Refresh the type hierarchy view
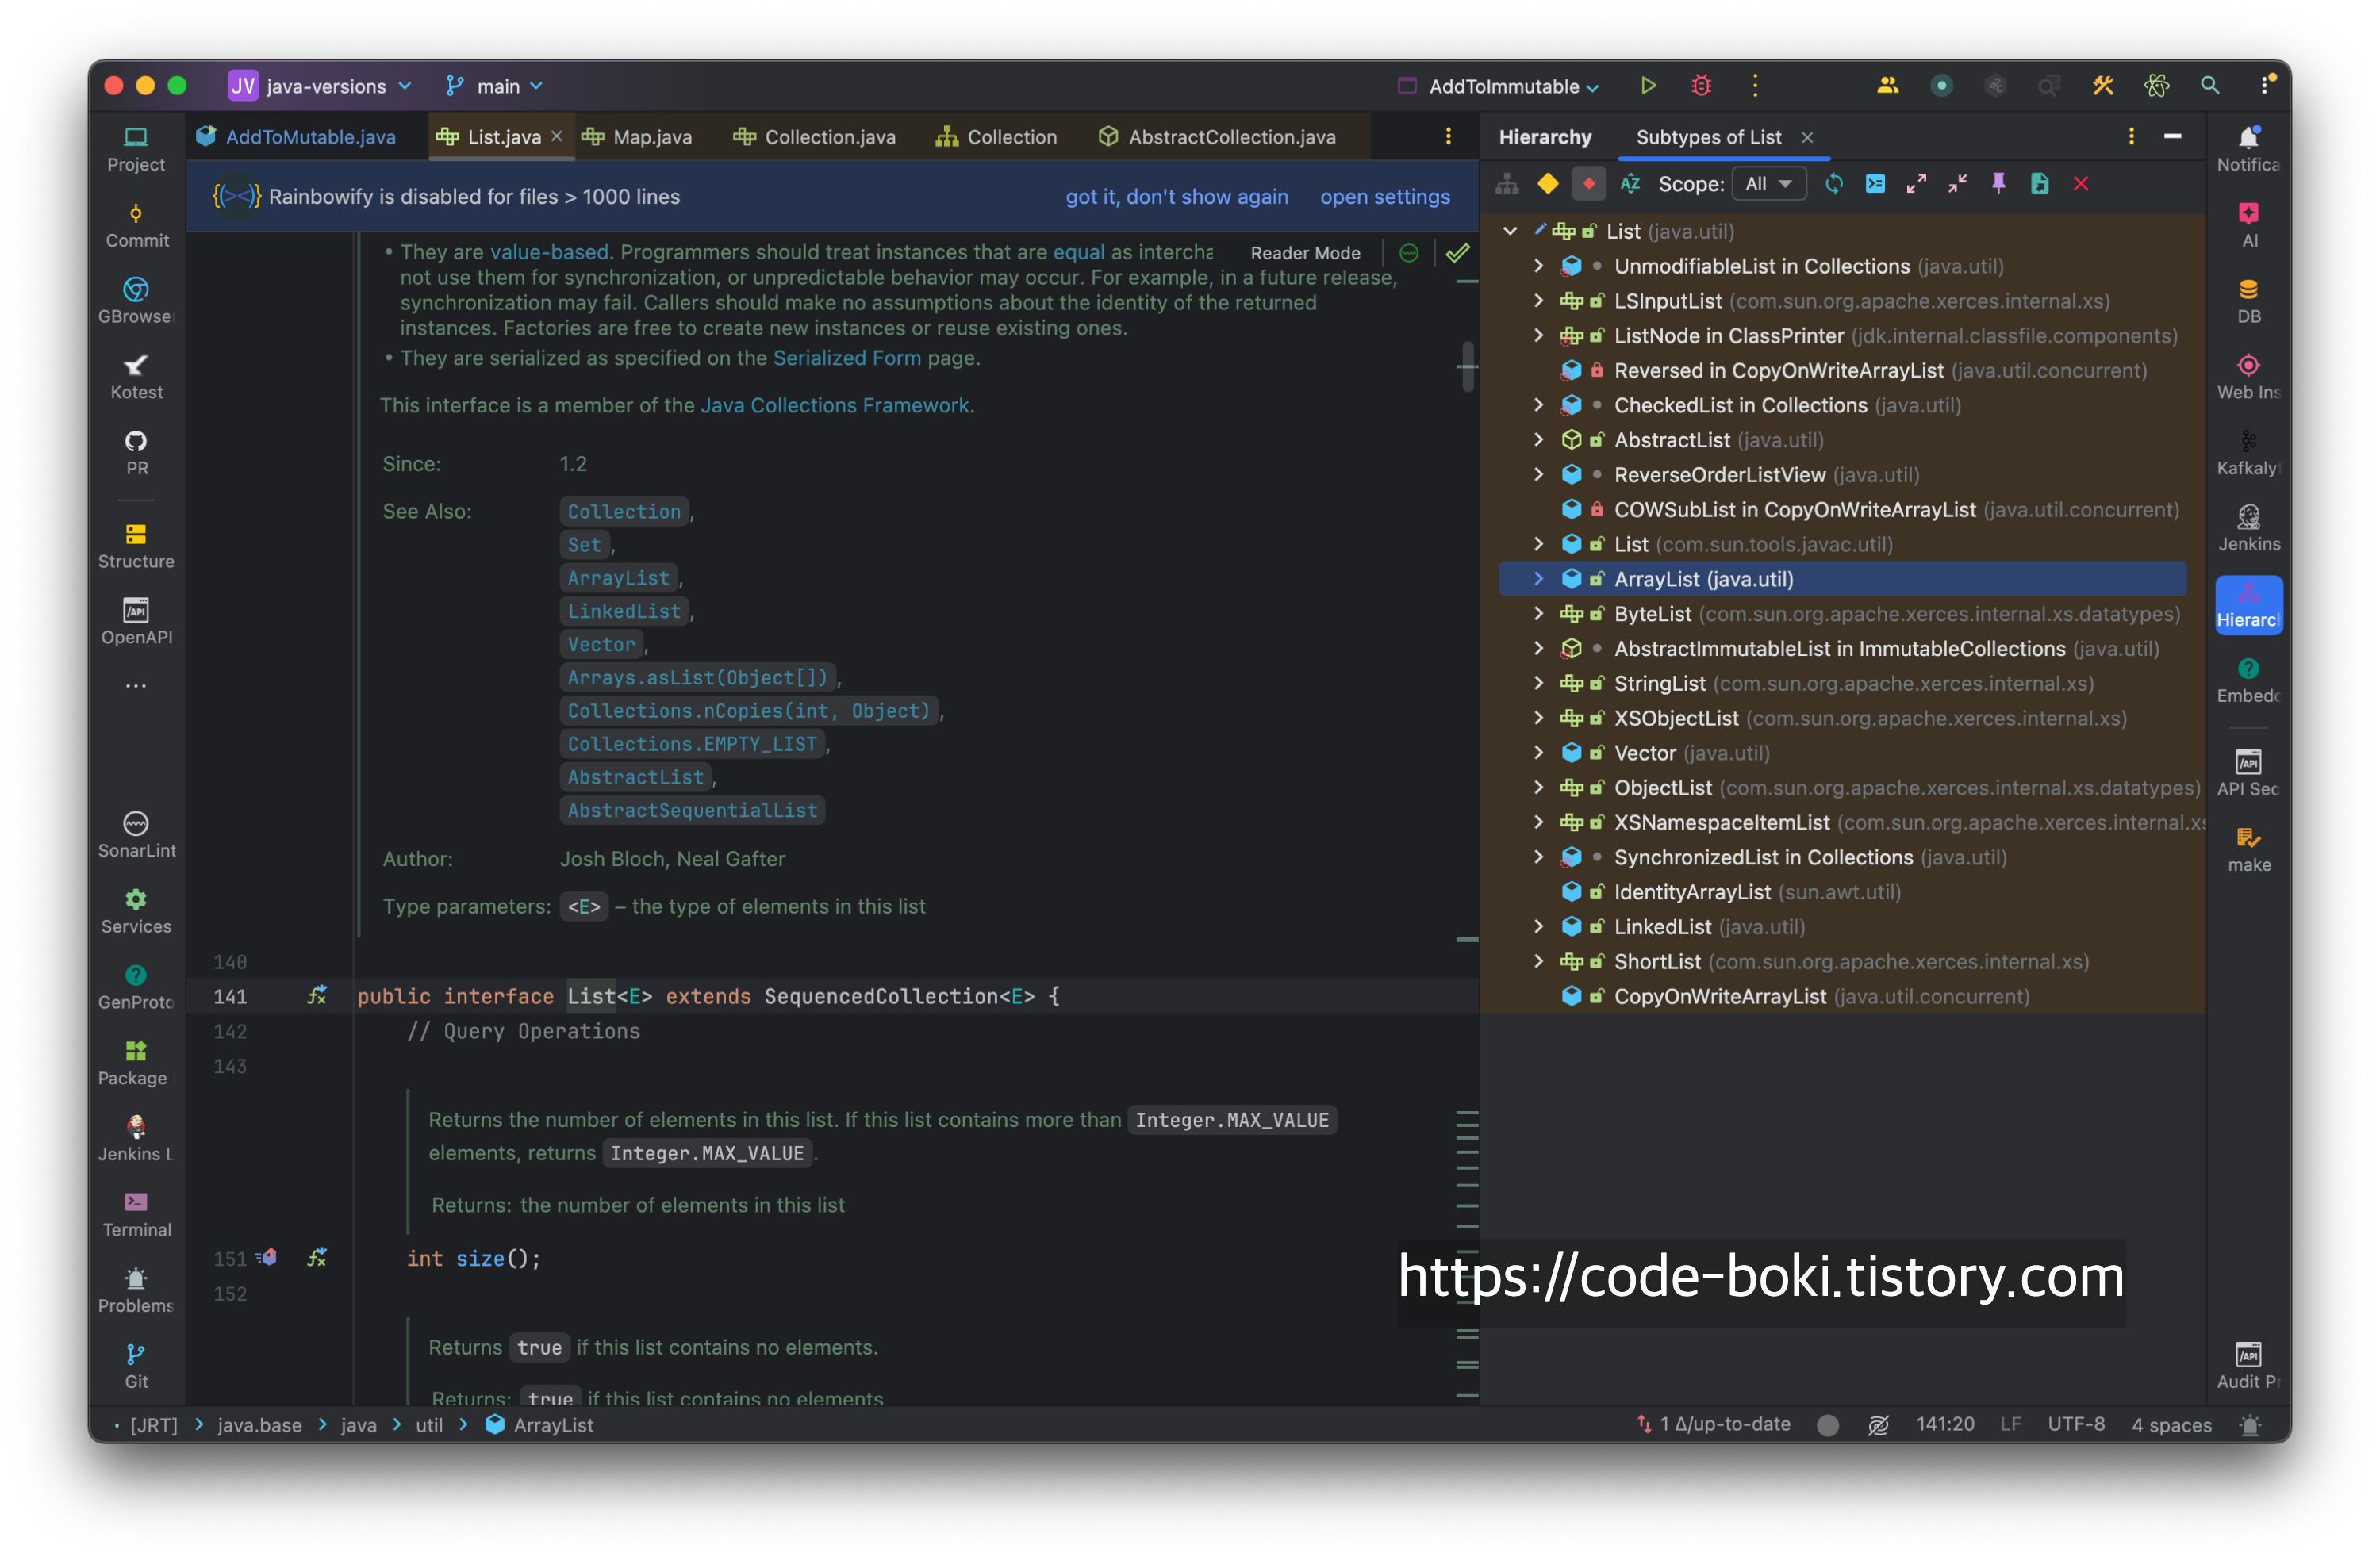The width and height of the screenshot is (2380, 1560). [x=1833, y=184]
